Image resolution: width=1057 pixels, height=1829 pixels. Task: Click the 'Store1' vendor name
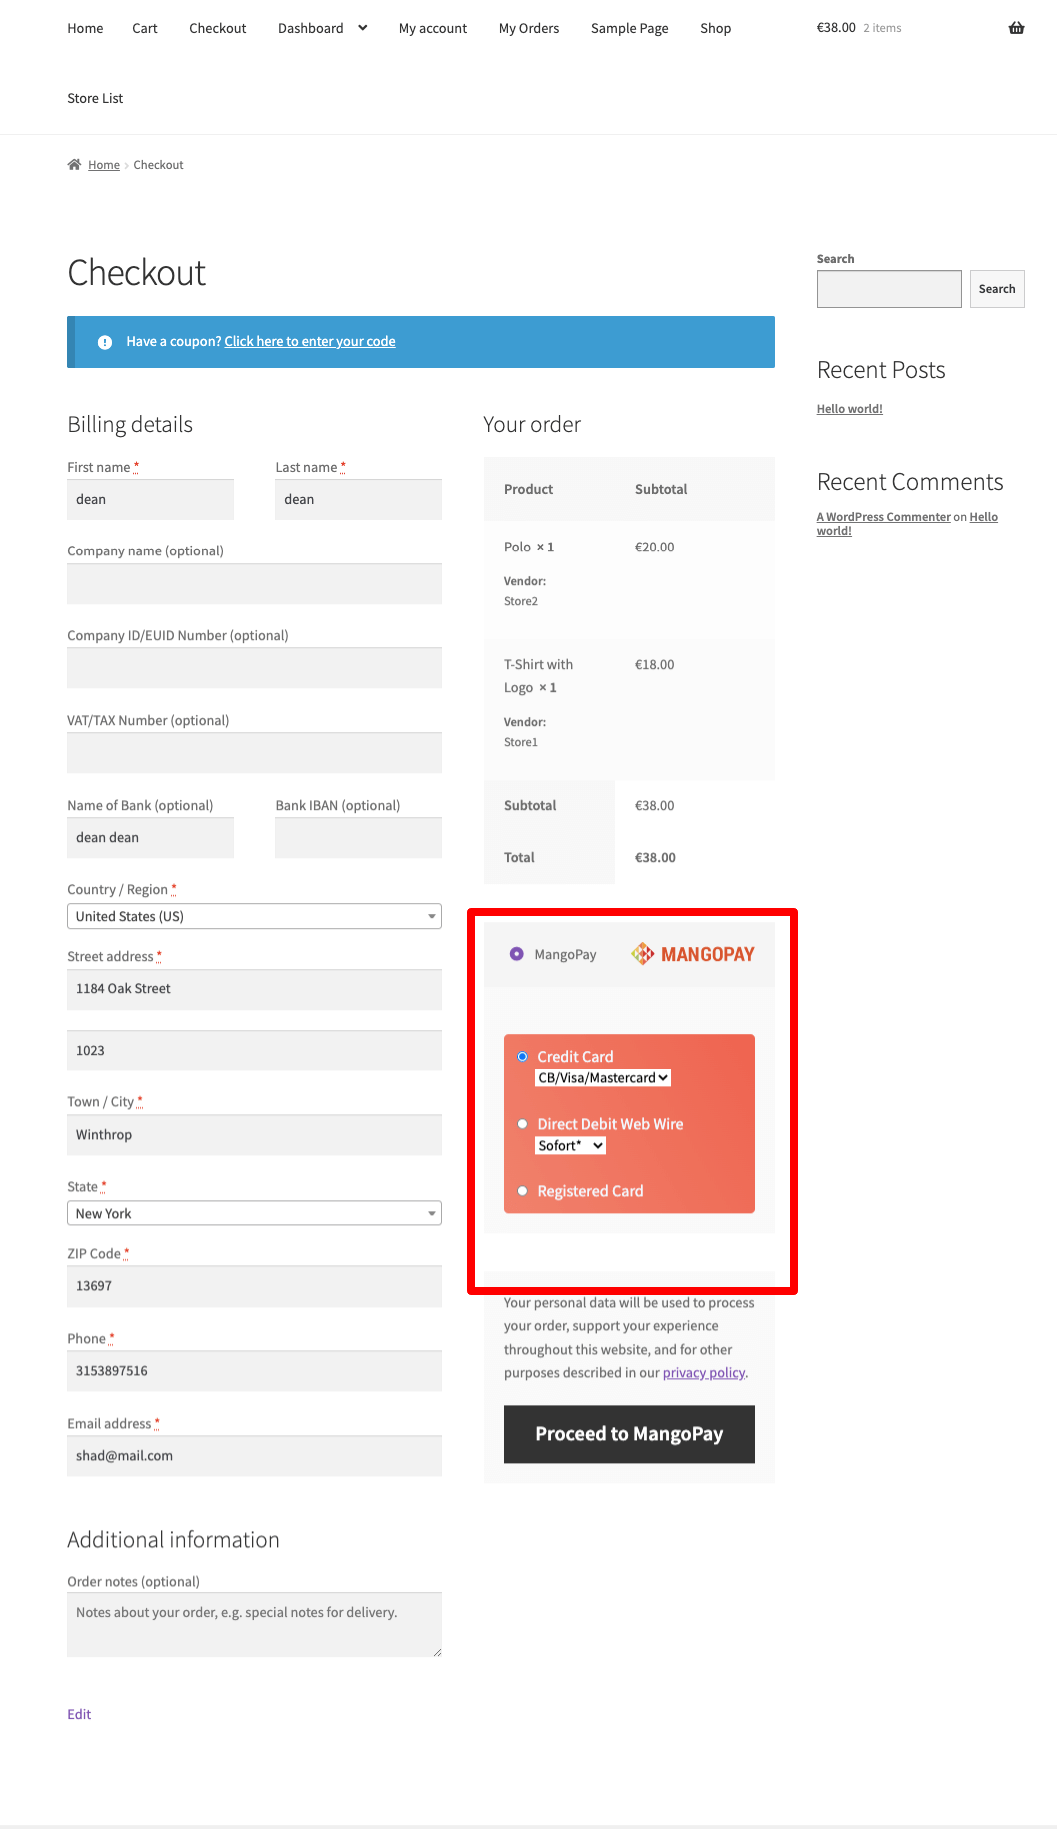521,742
